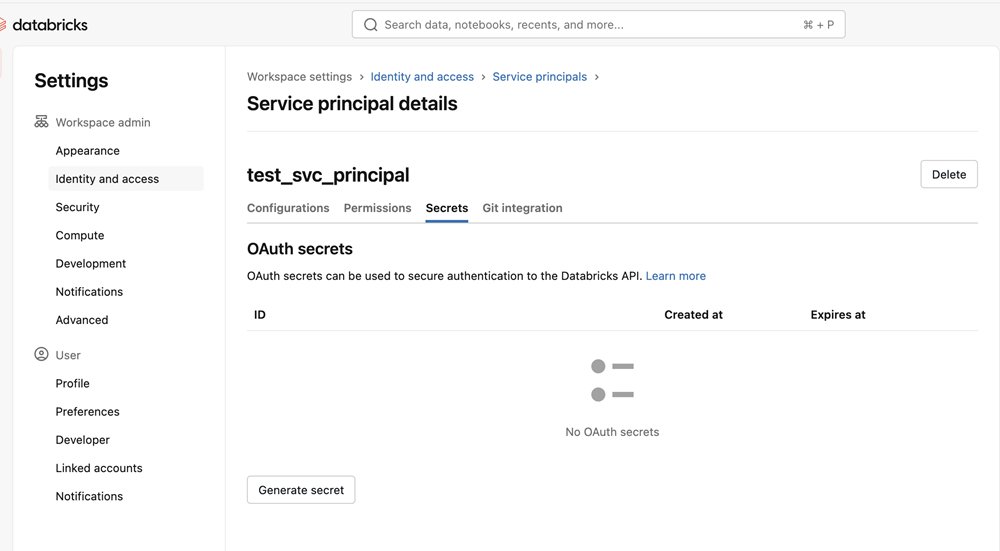Open Compute settings section
Viewport: 1000px width, 551px height.
(80, 235)
